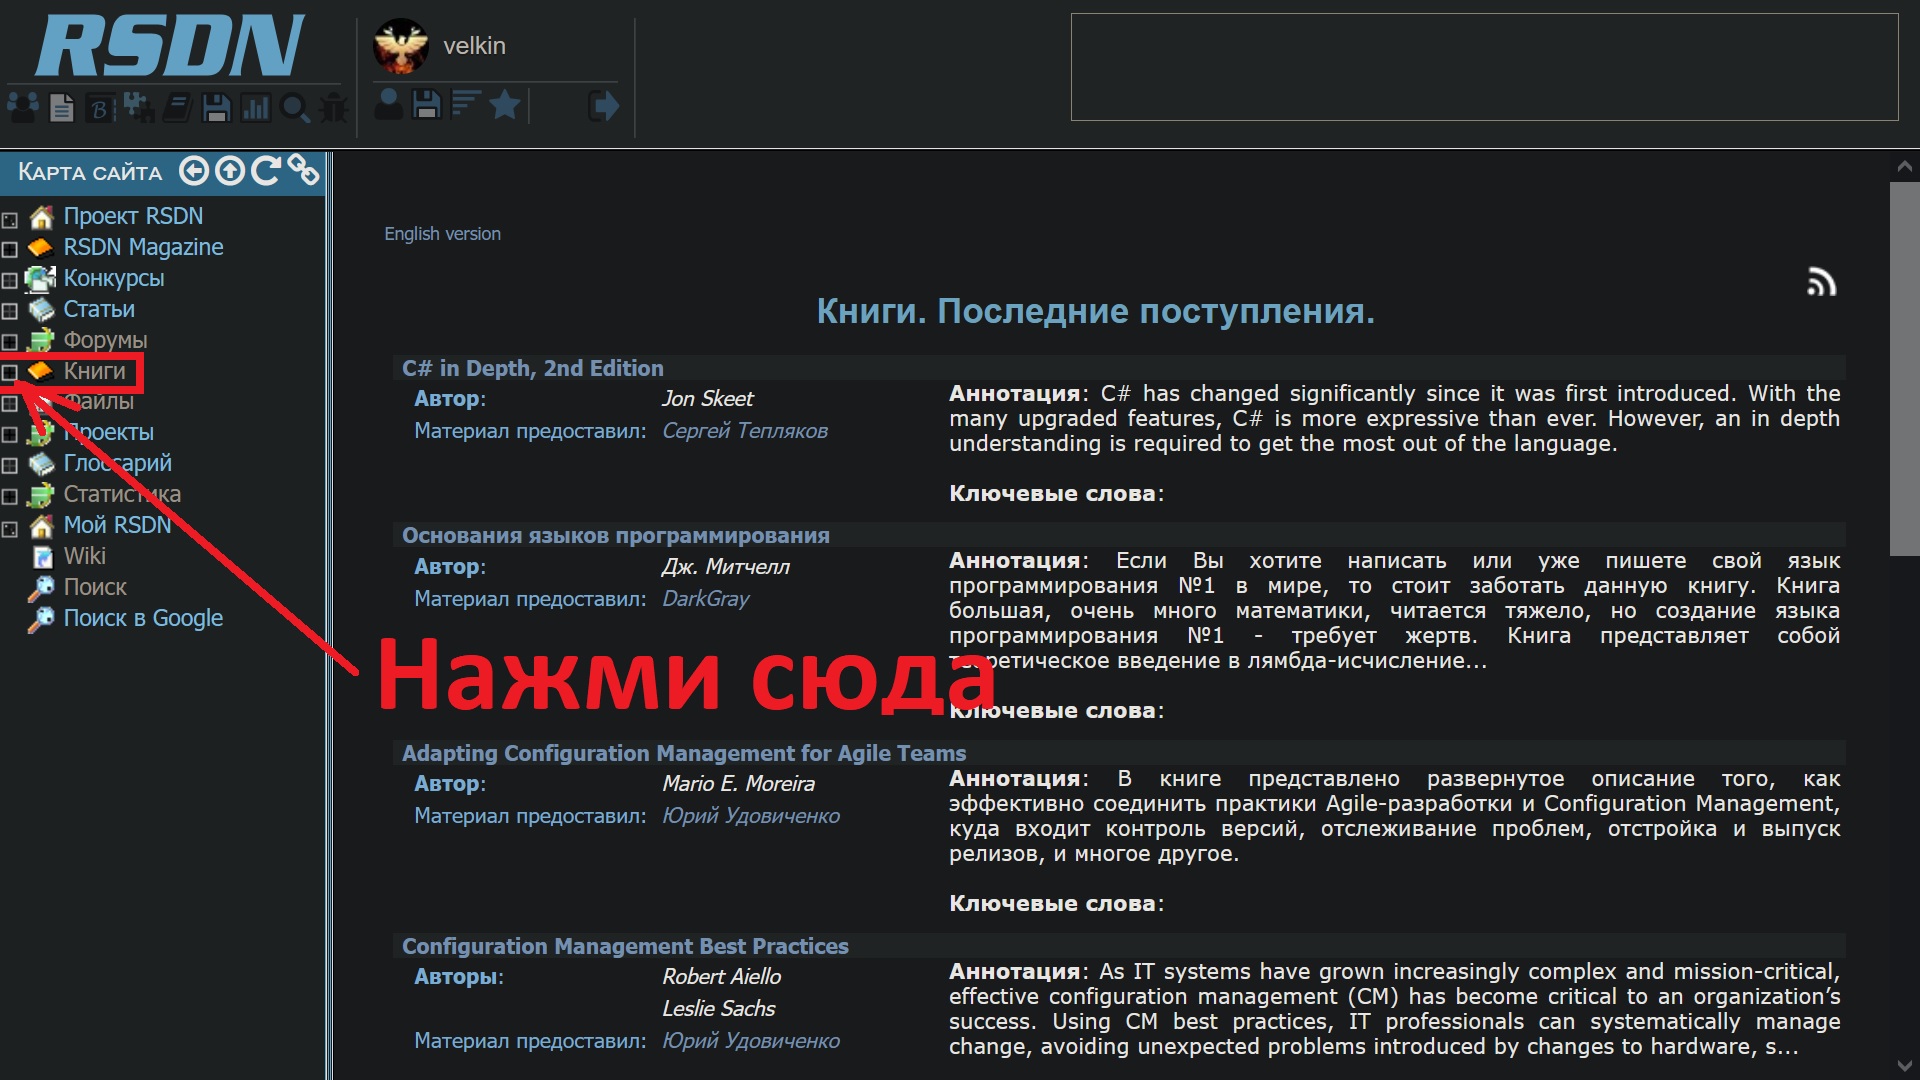Expand the Форумы tree node
The height and width of the screenshot is (1080, 1920).
point(10,342)
